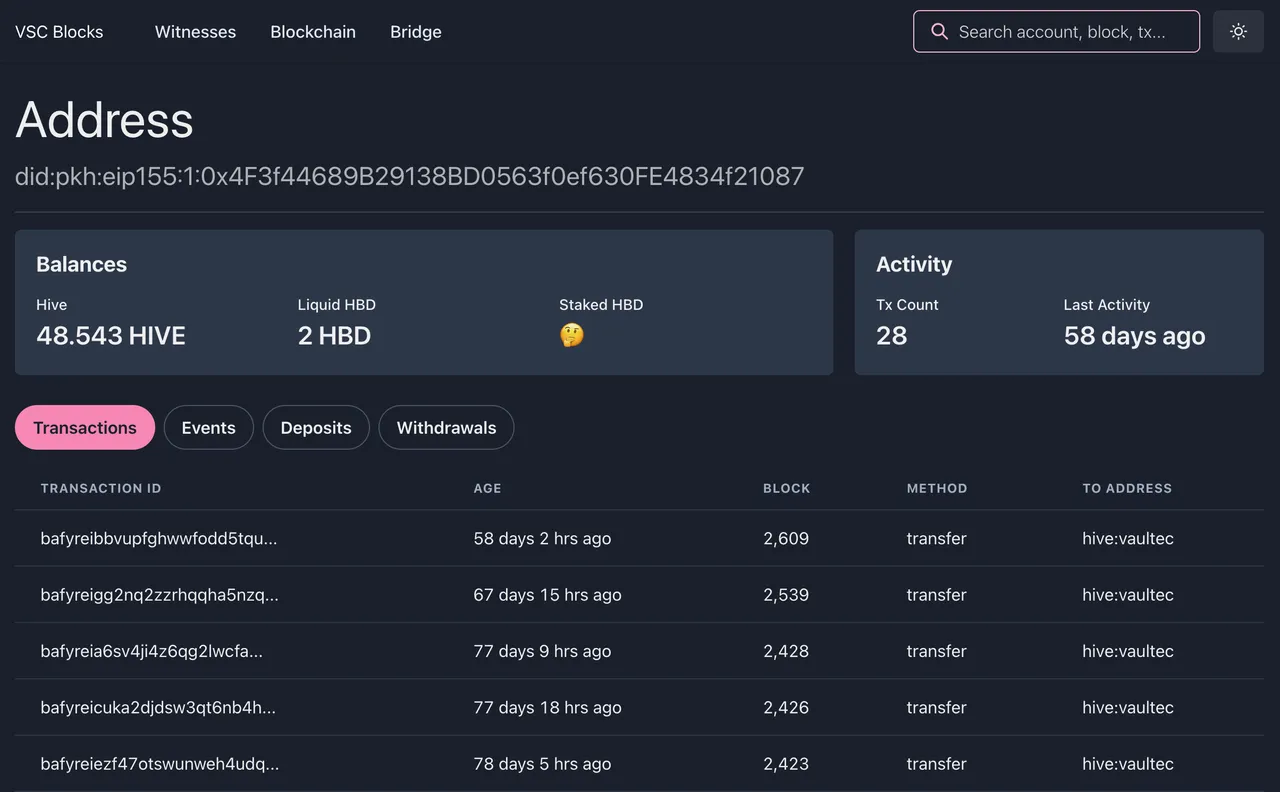The height and width of the screenshot is (792, 1280).
Task: Open the VSC Blocks home link
Action: click(x=59, y=32)
